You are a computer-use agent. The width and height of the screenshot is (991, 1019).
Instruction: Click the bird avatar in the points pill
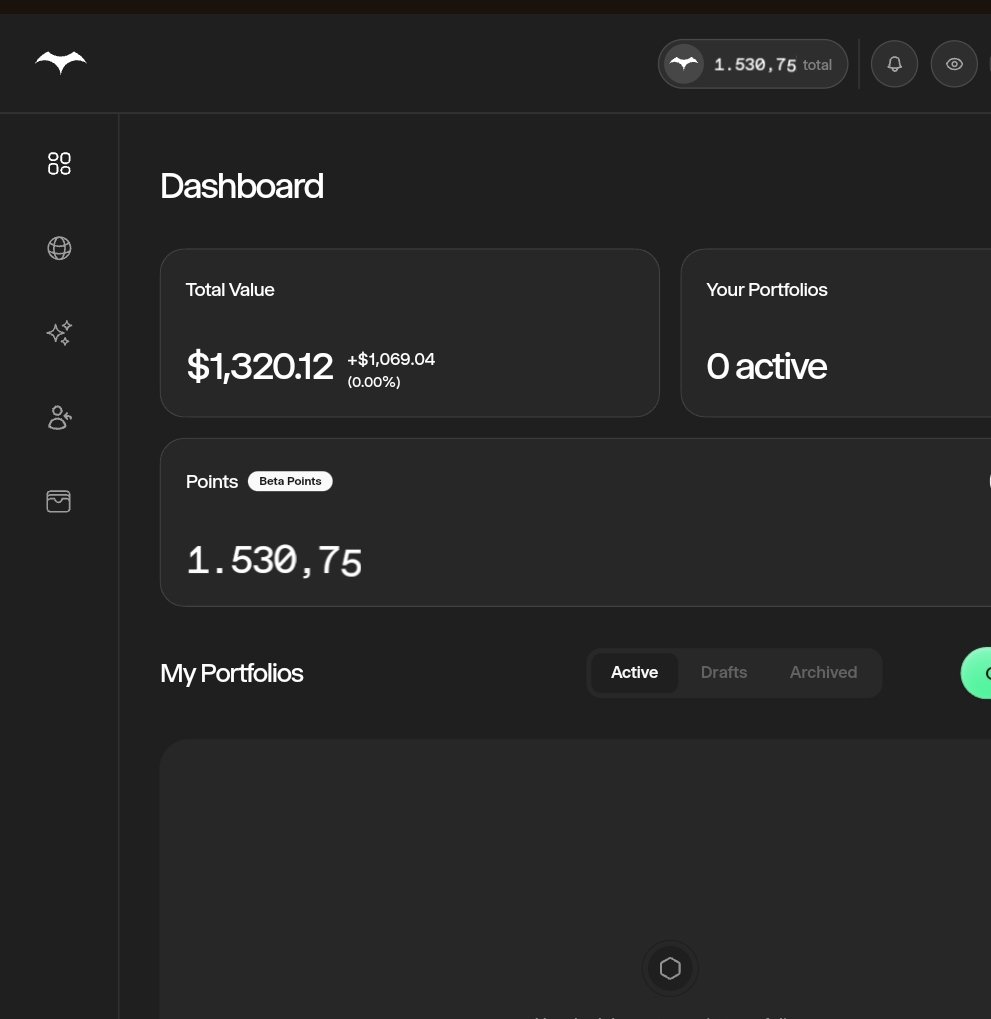(684, 64)
